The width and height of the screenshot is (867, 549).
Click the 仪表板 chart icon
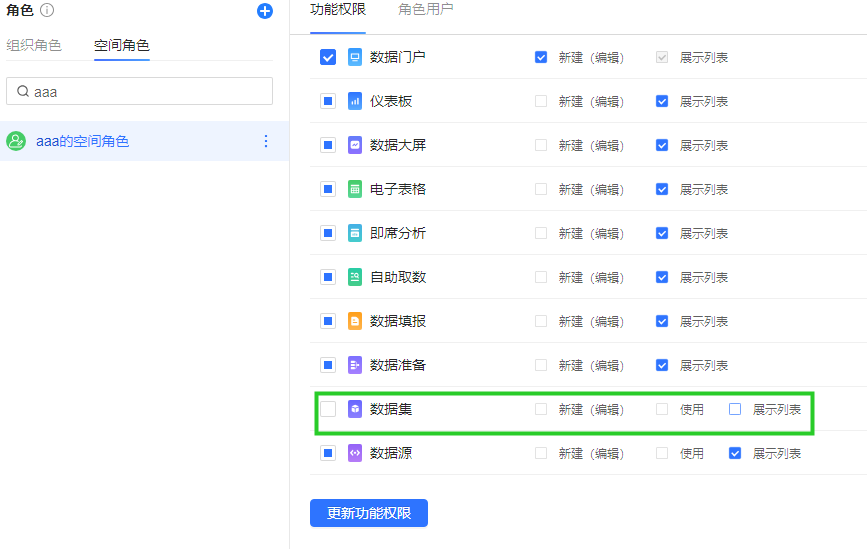(355, 101)
